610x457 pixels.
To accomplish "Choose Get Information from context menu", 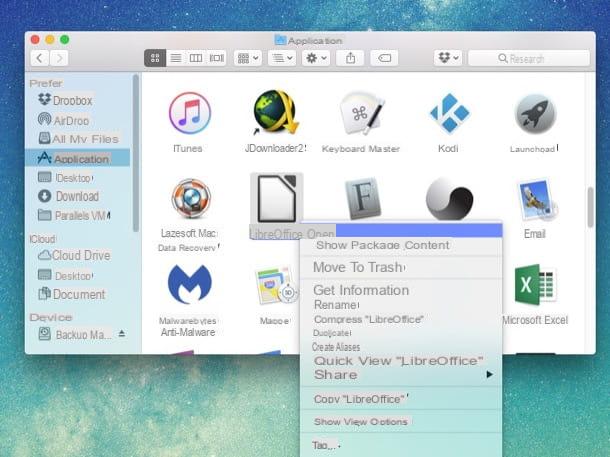I will coord(401,290).
